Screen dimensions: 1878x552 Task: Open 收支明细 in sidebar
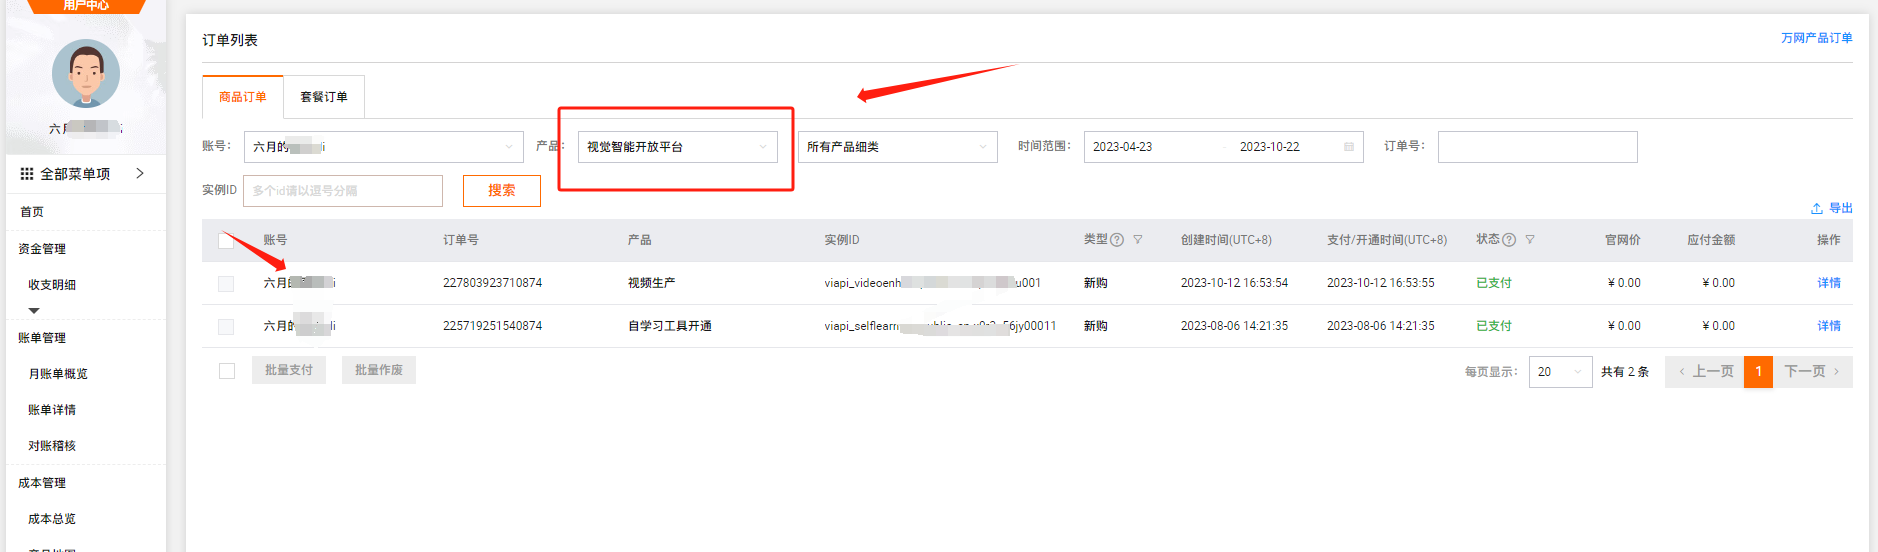[x=52, y=285]
